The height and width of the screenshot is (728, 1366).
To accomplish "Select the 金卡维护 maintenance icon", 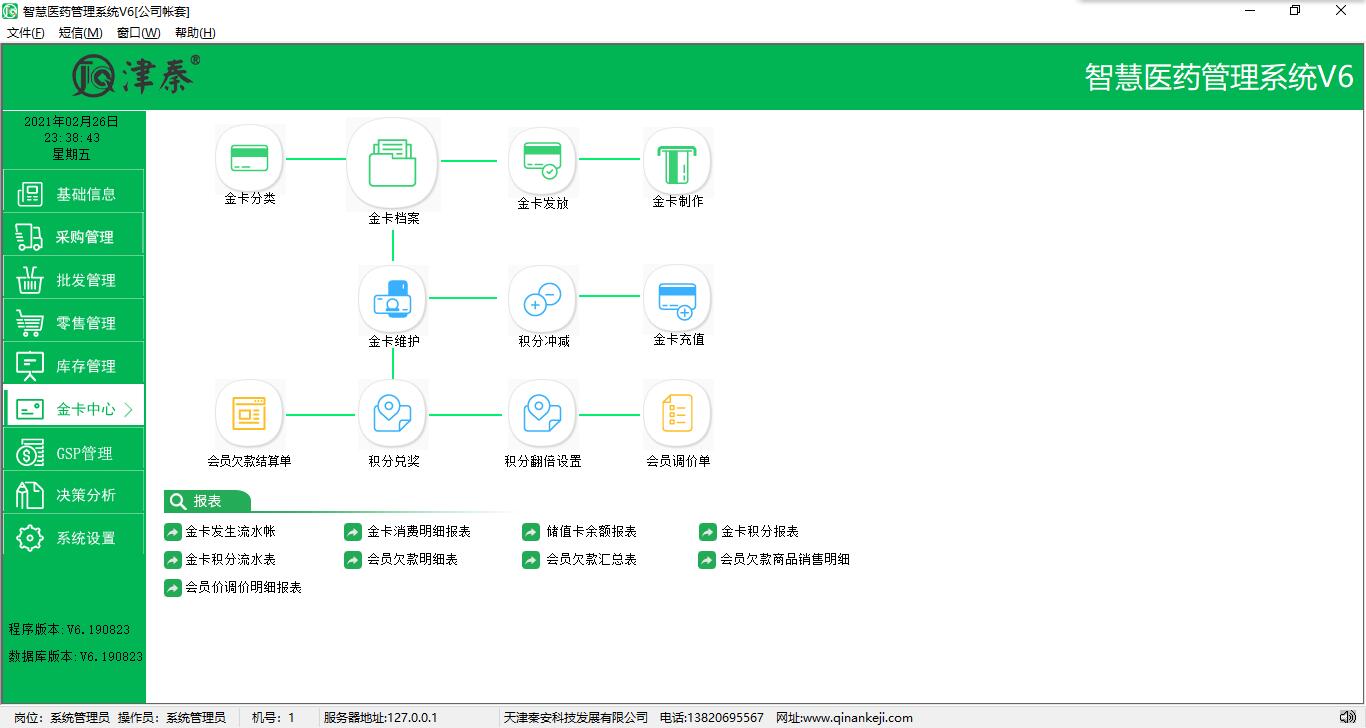I will coord(393,298).
